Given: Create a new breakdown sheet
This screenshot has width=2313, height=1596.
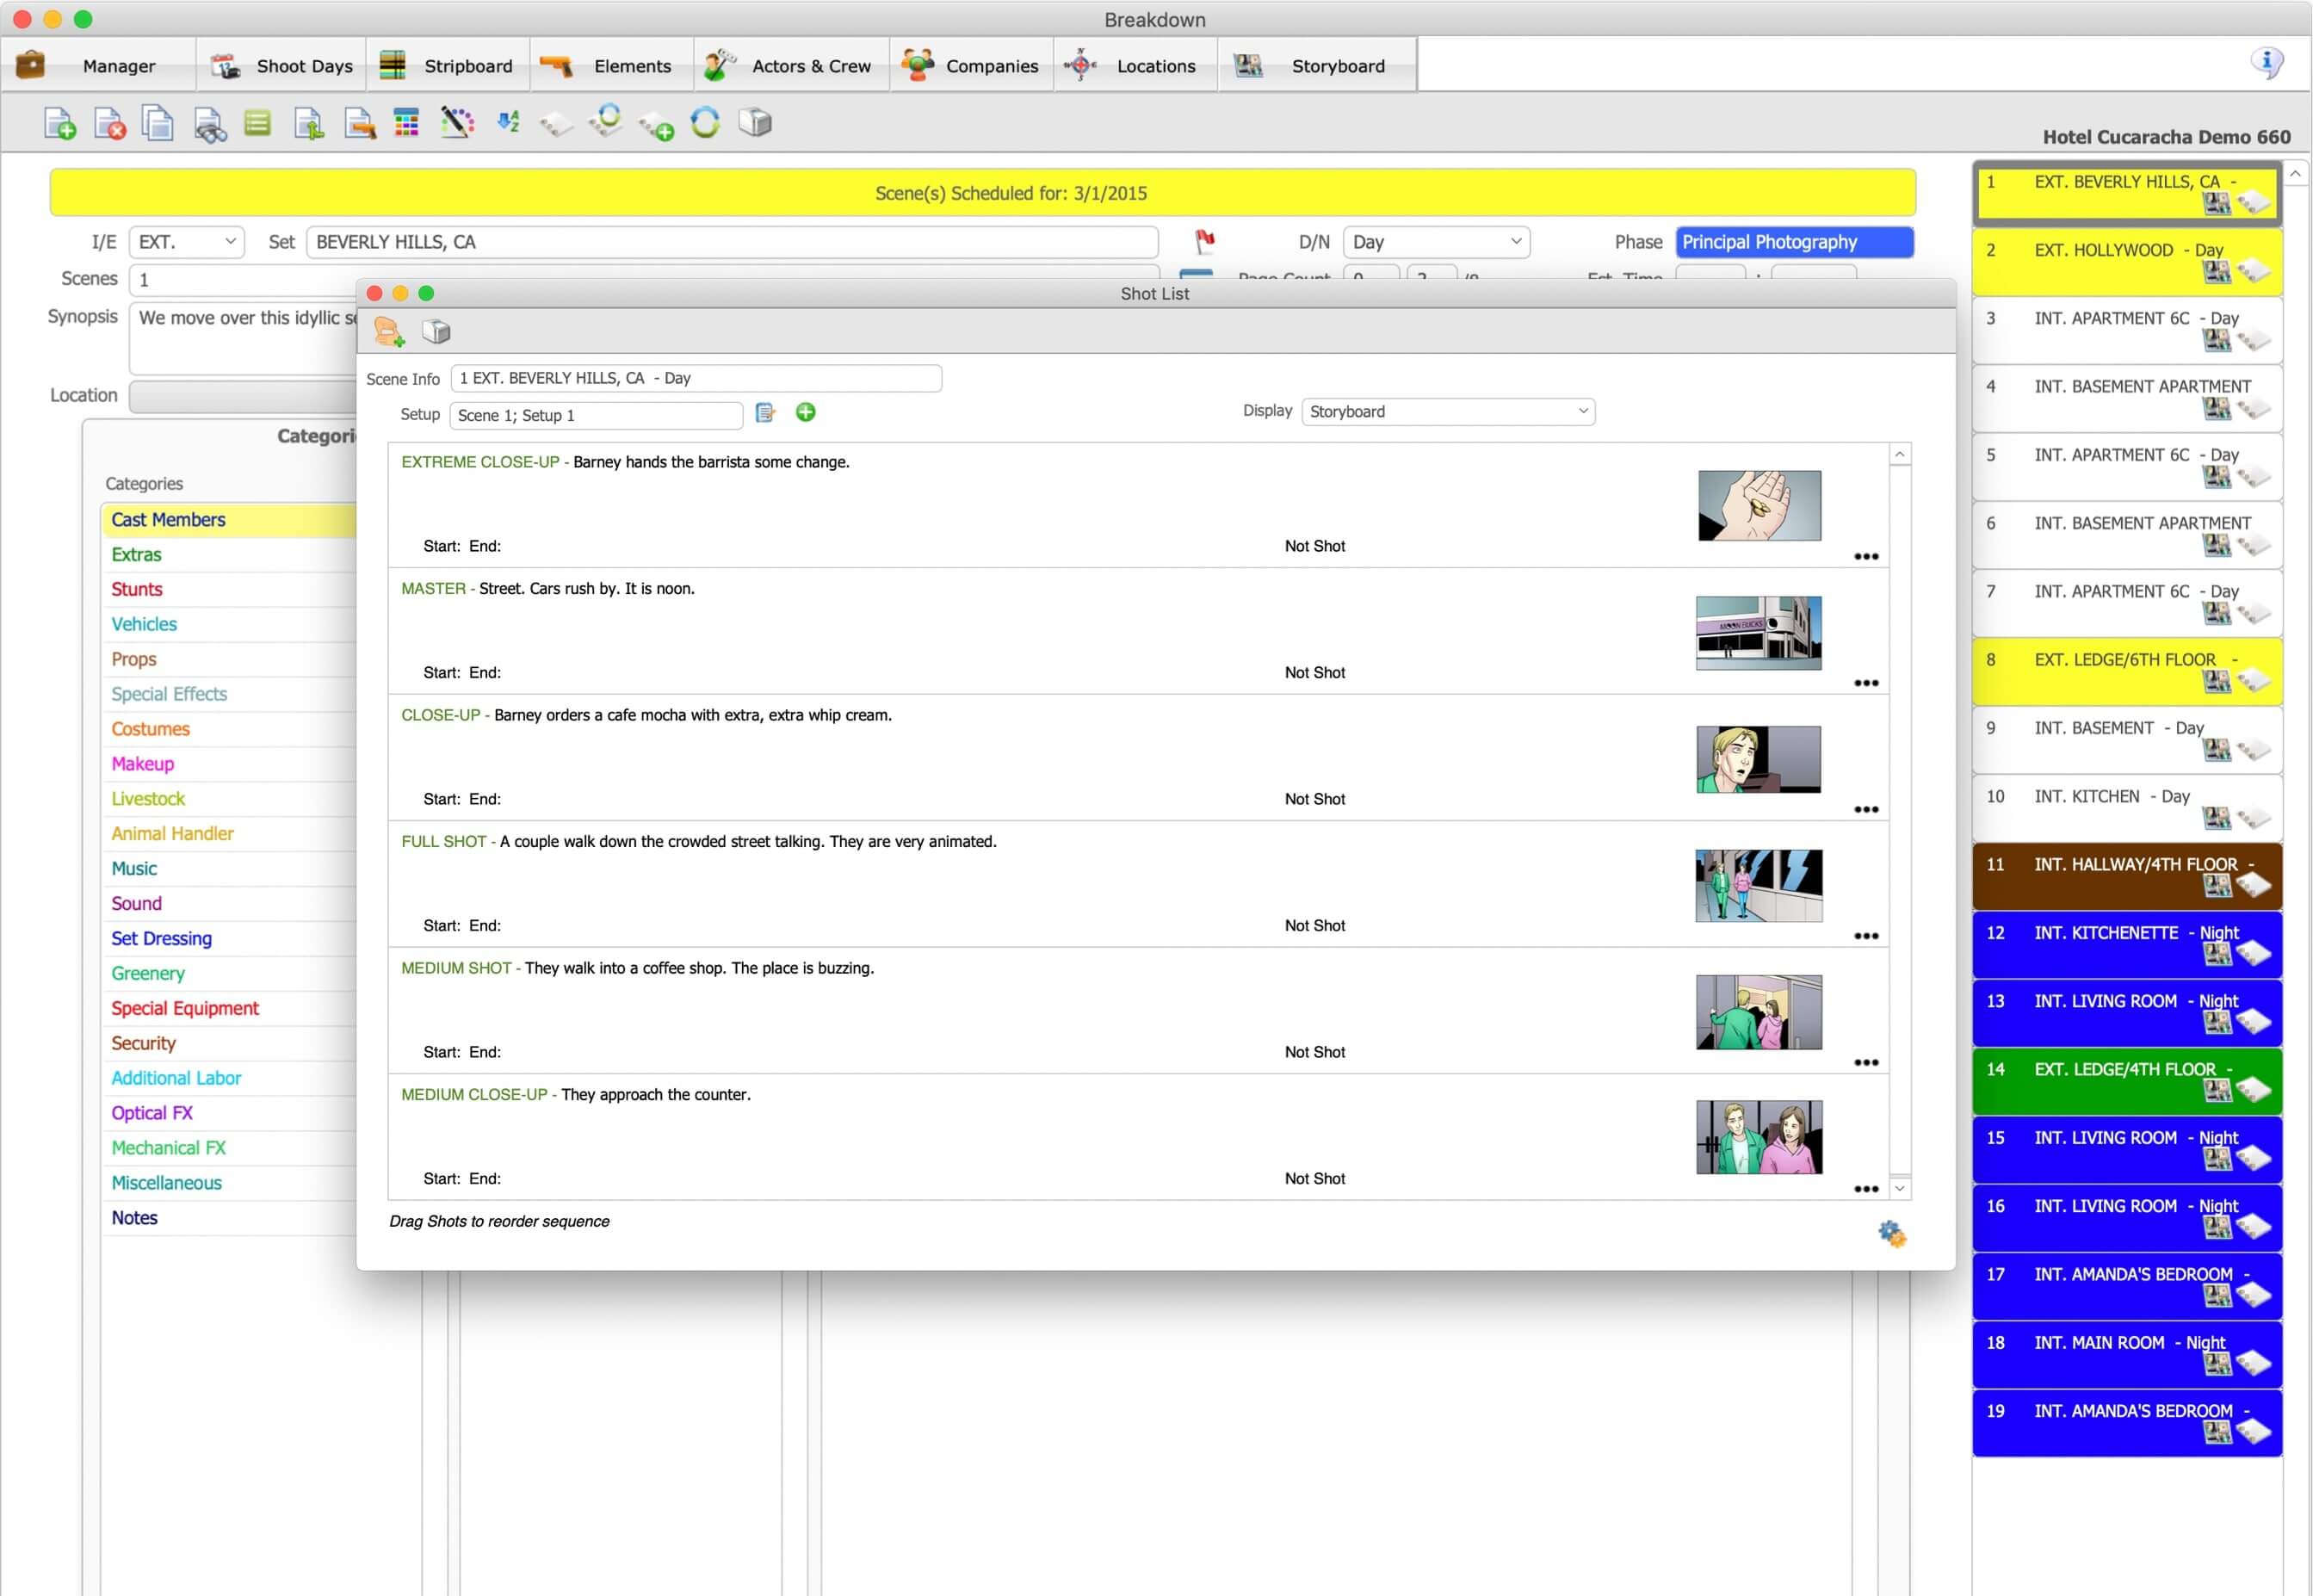Looking at the screenshot, I should (x=59, y=122).
